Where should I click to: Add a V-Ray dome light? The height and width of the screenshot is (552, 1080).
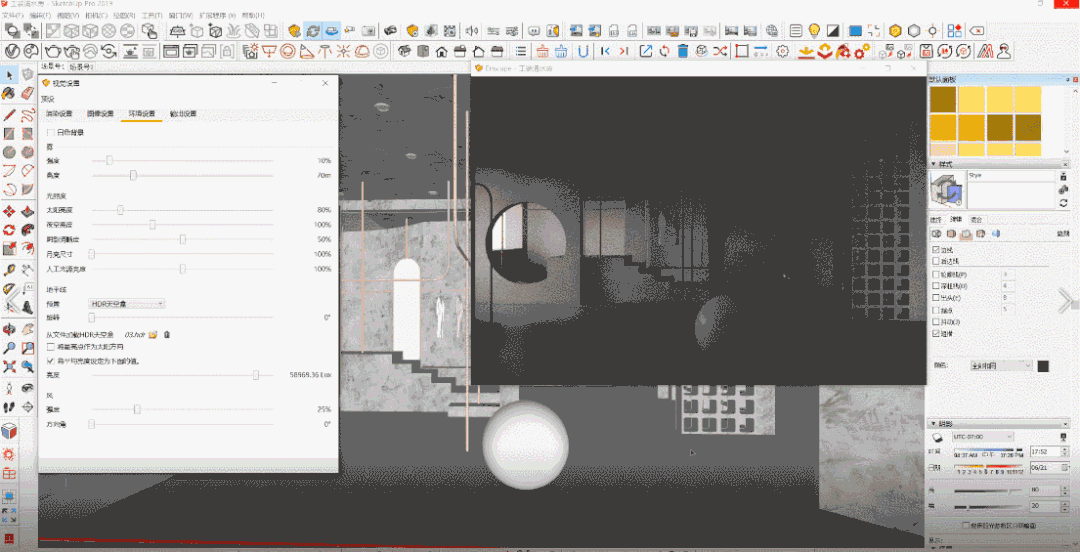coord(362,51)
